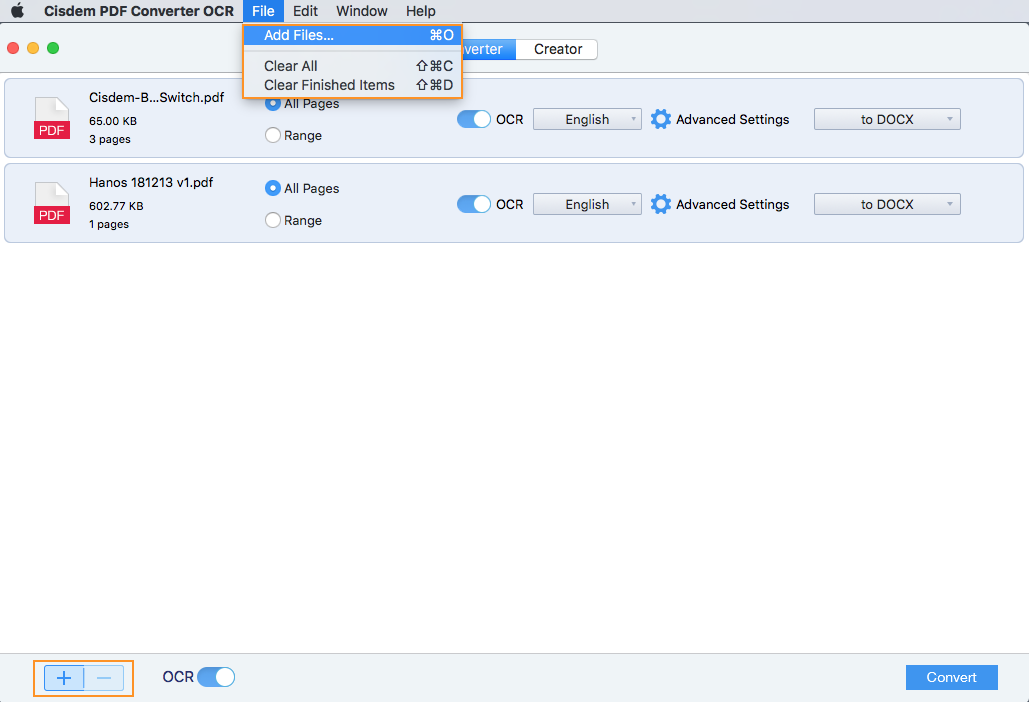Click the minus button to remove file

[x=104, y=678]
